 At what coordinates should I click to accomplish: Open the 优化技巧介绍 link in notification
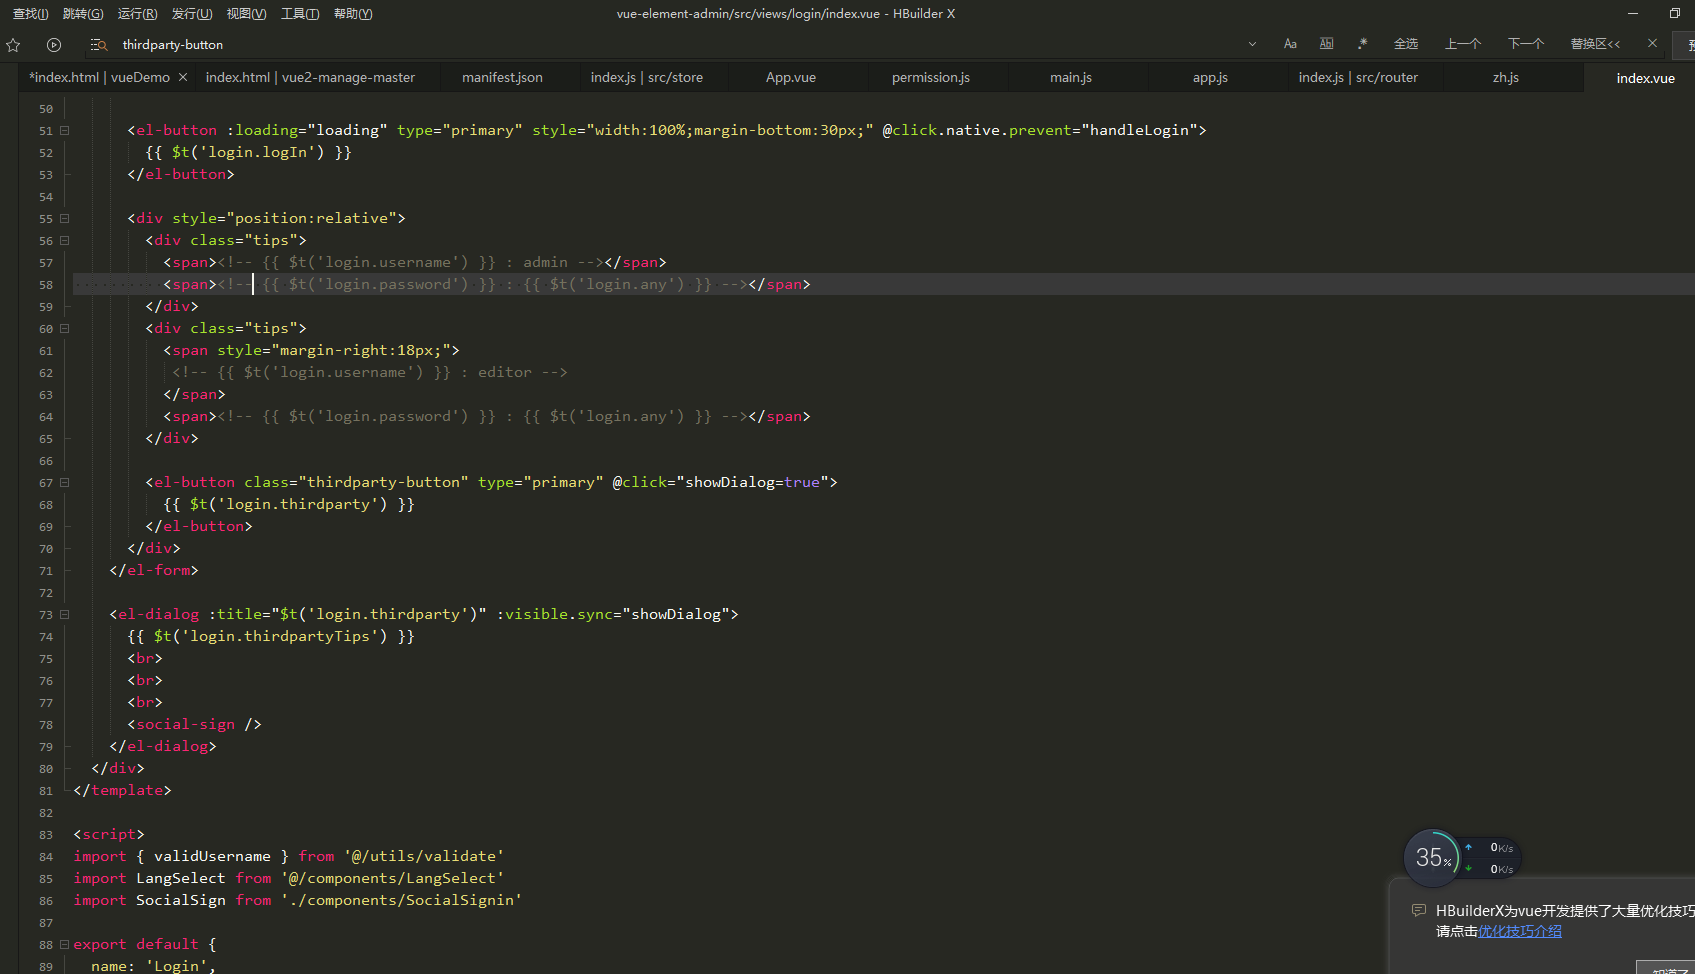1520,931
